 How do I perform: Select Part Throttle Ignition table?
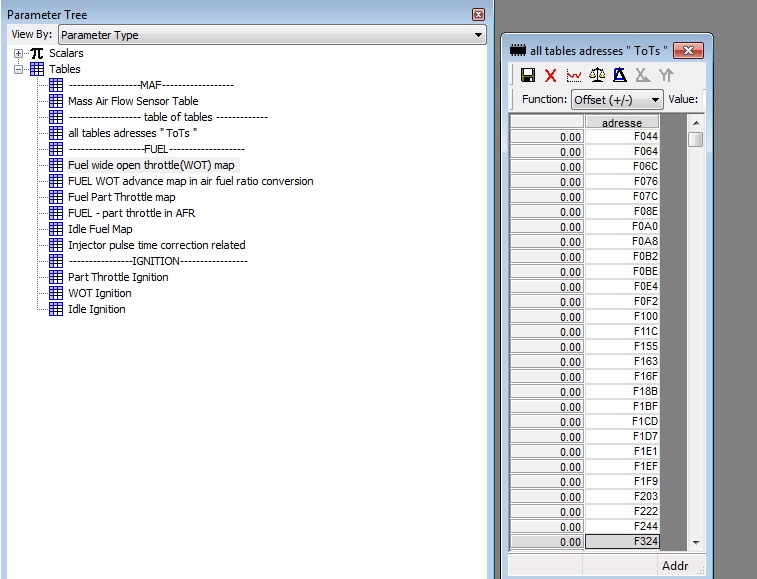click(118, 277)
